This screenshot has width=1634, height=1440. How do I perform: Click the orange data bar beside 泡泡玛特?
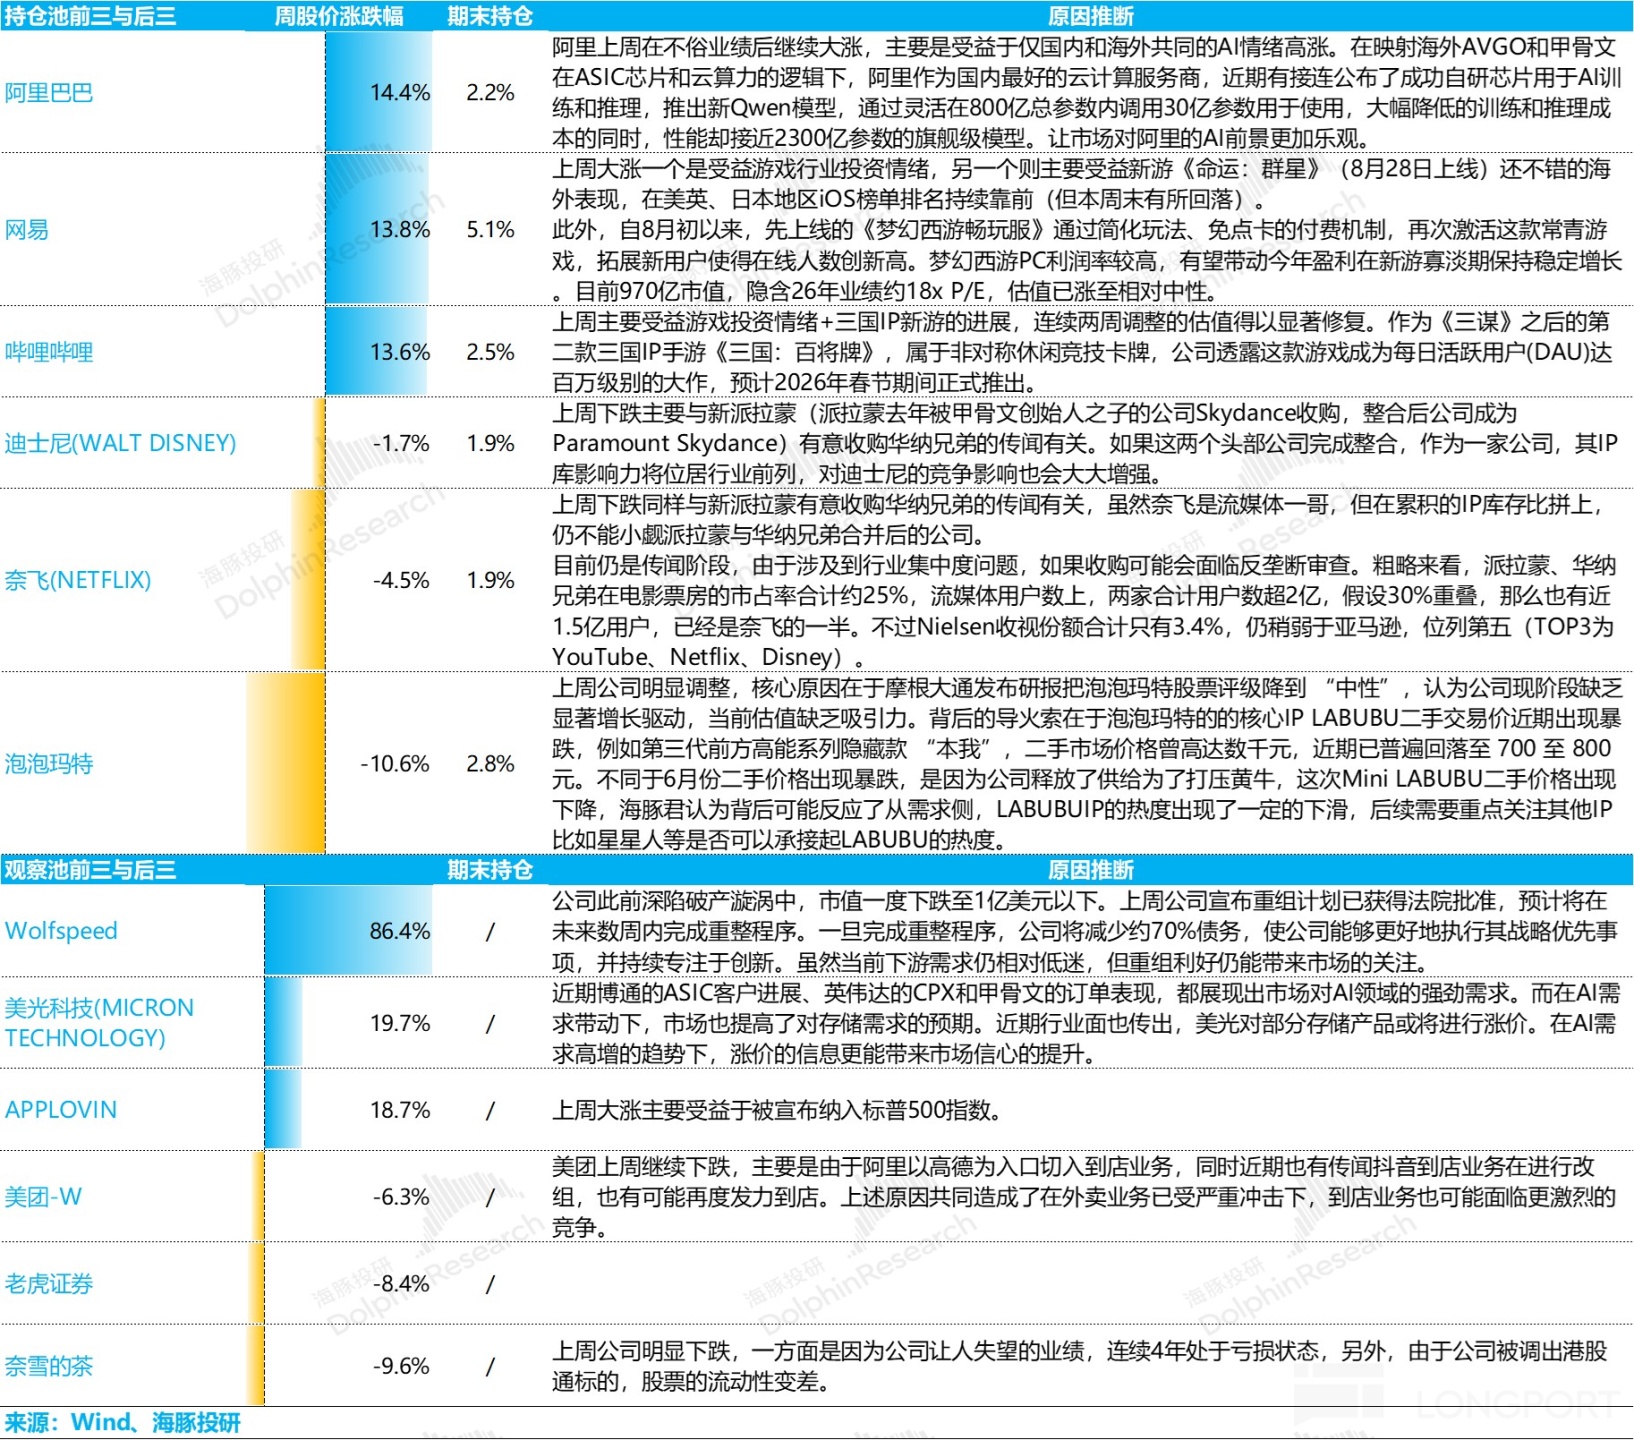coord(287,764)
